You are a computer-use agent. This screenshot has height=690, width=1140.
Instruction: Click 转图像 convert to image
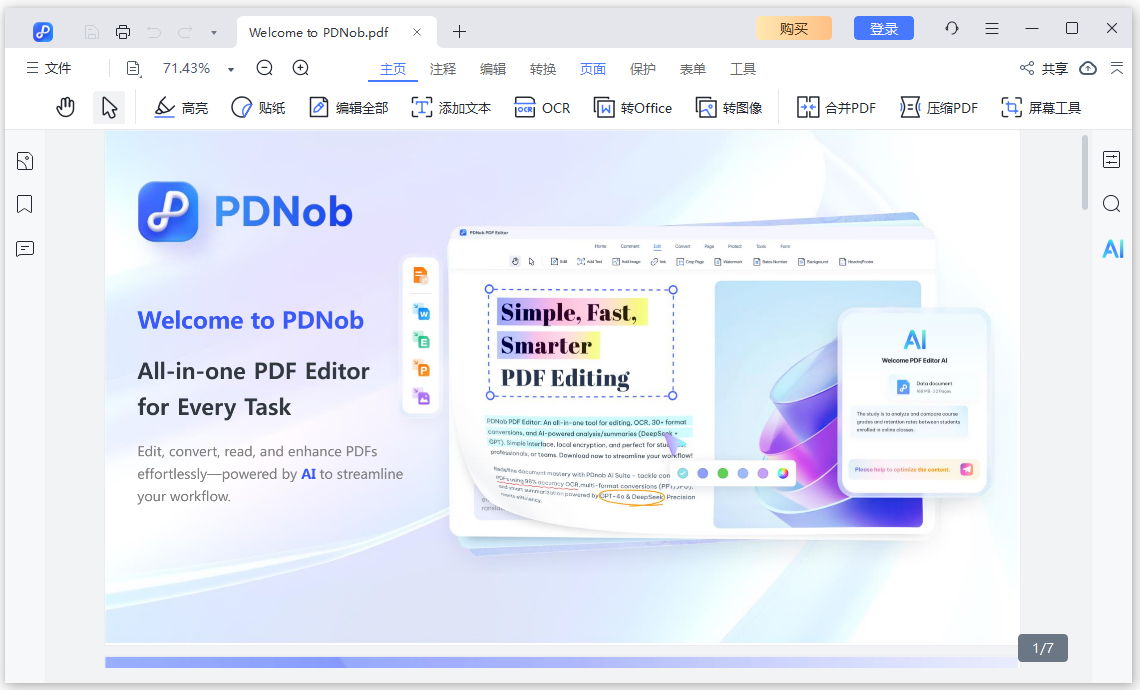tap(728, 108)
